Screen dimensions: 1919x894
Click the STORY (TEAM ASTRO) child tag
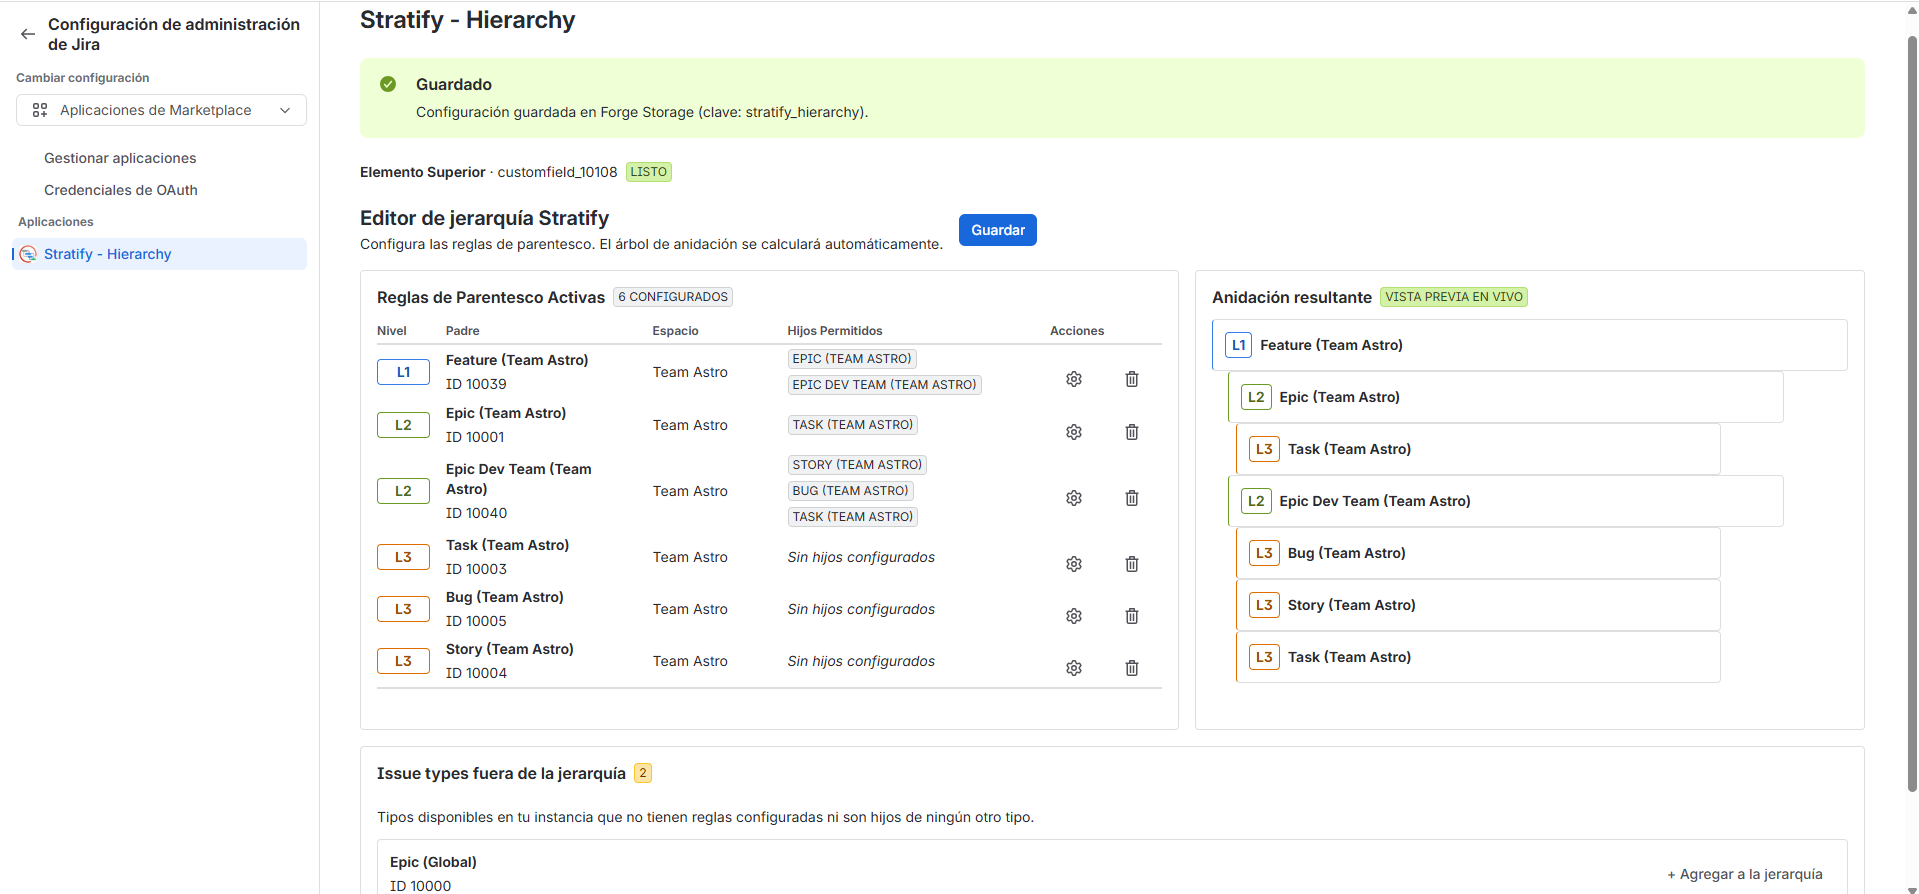(x=857, y=465)
